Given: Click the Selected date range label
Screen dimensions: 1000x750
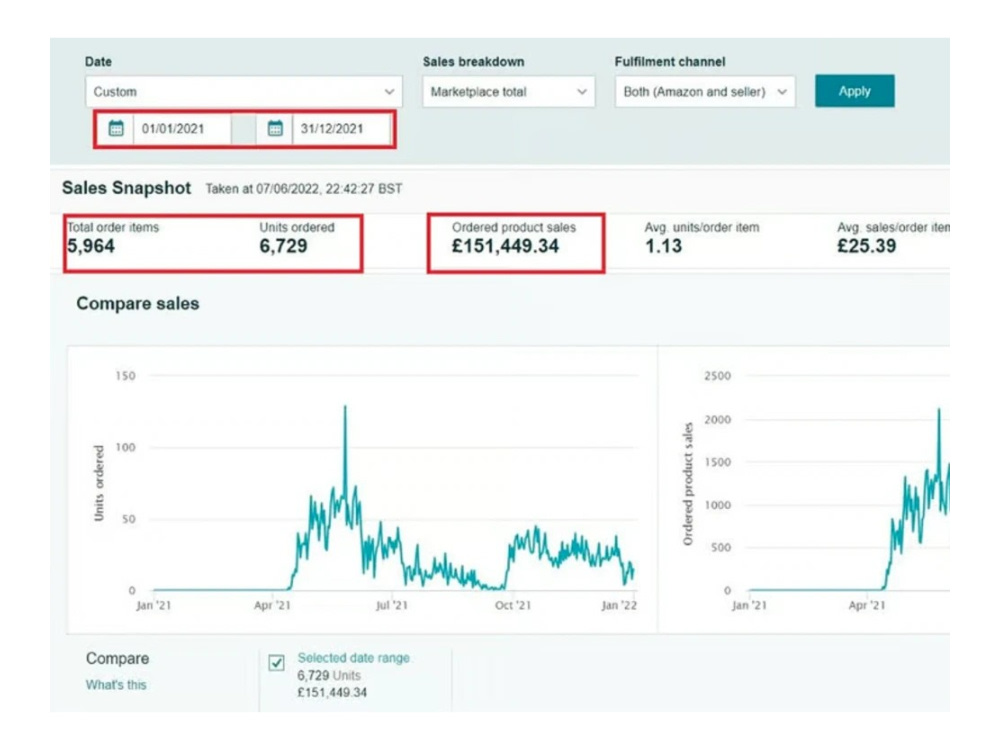Looking at the screenshot, I should (353, 658).
